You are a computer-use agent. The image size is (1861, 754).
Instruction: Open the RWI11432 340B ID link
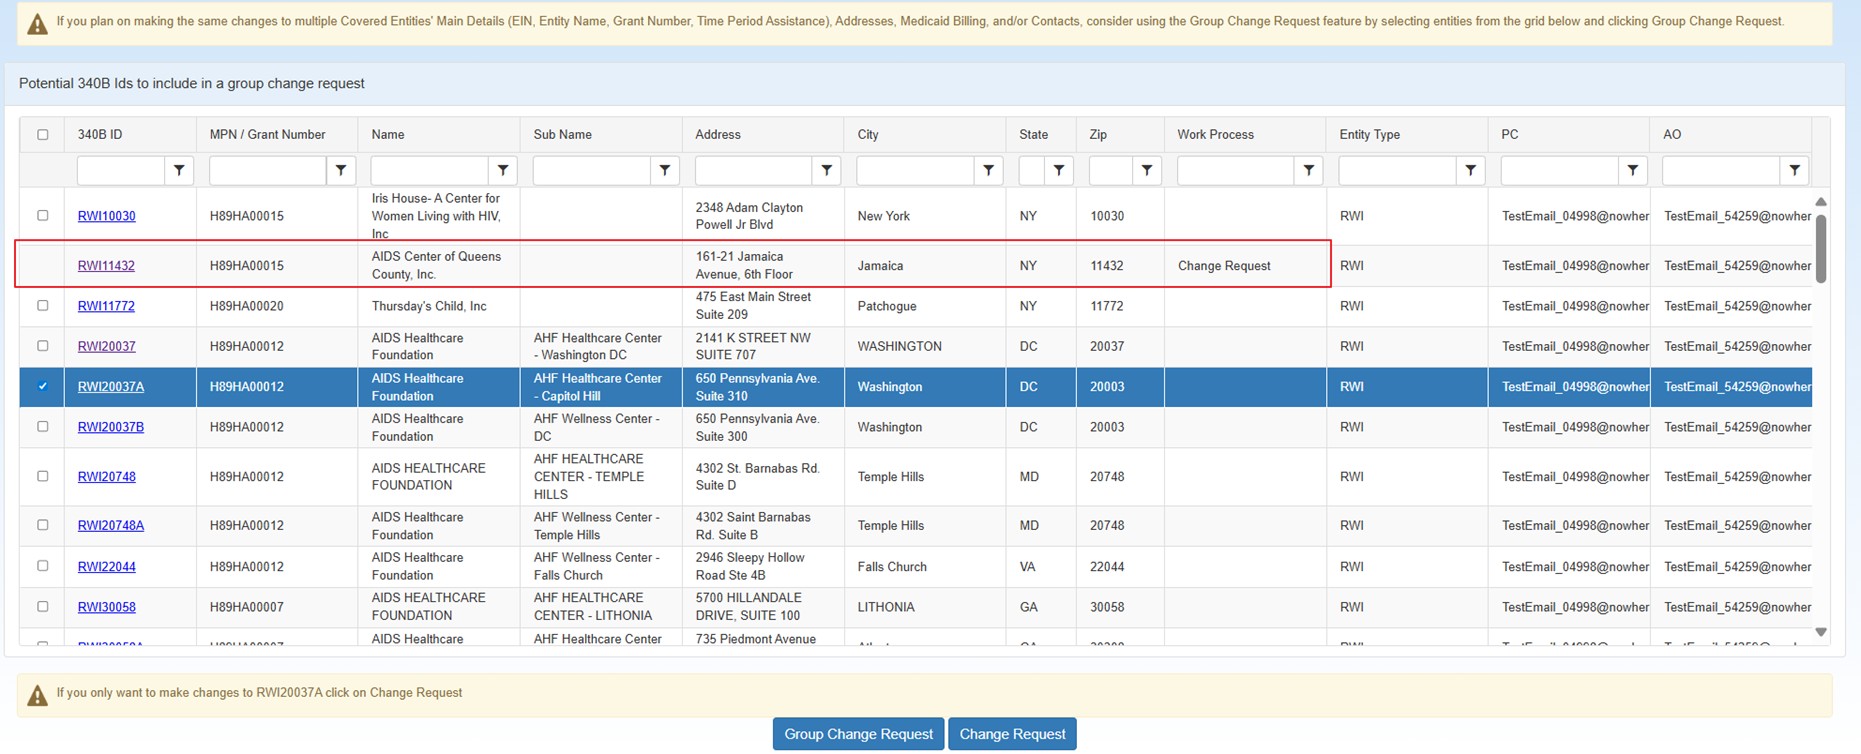pyautogui.click(x=106, y=266)
